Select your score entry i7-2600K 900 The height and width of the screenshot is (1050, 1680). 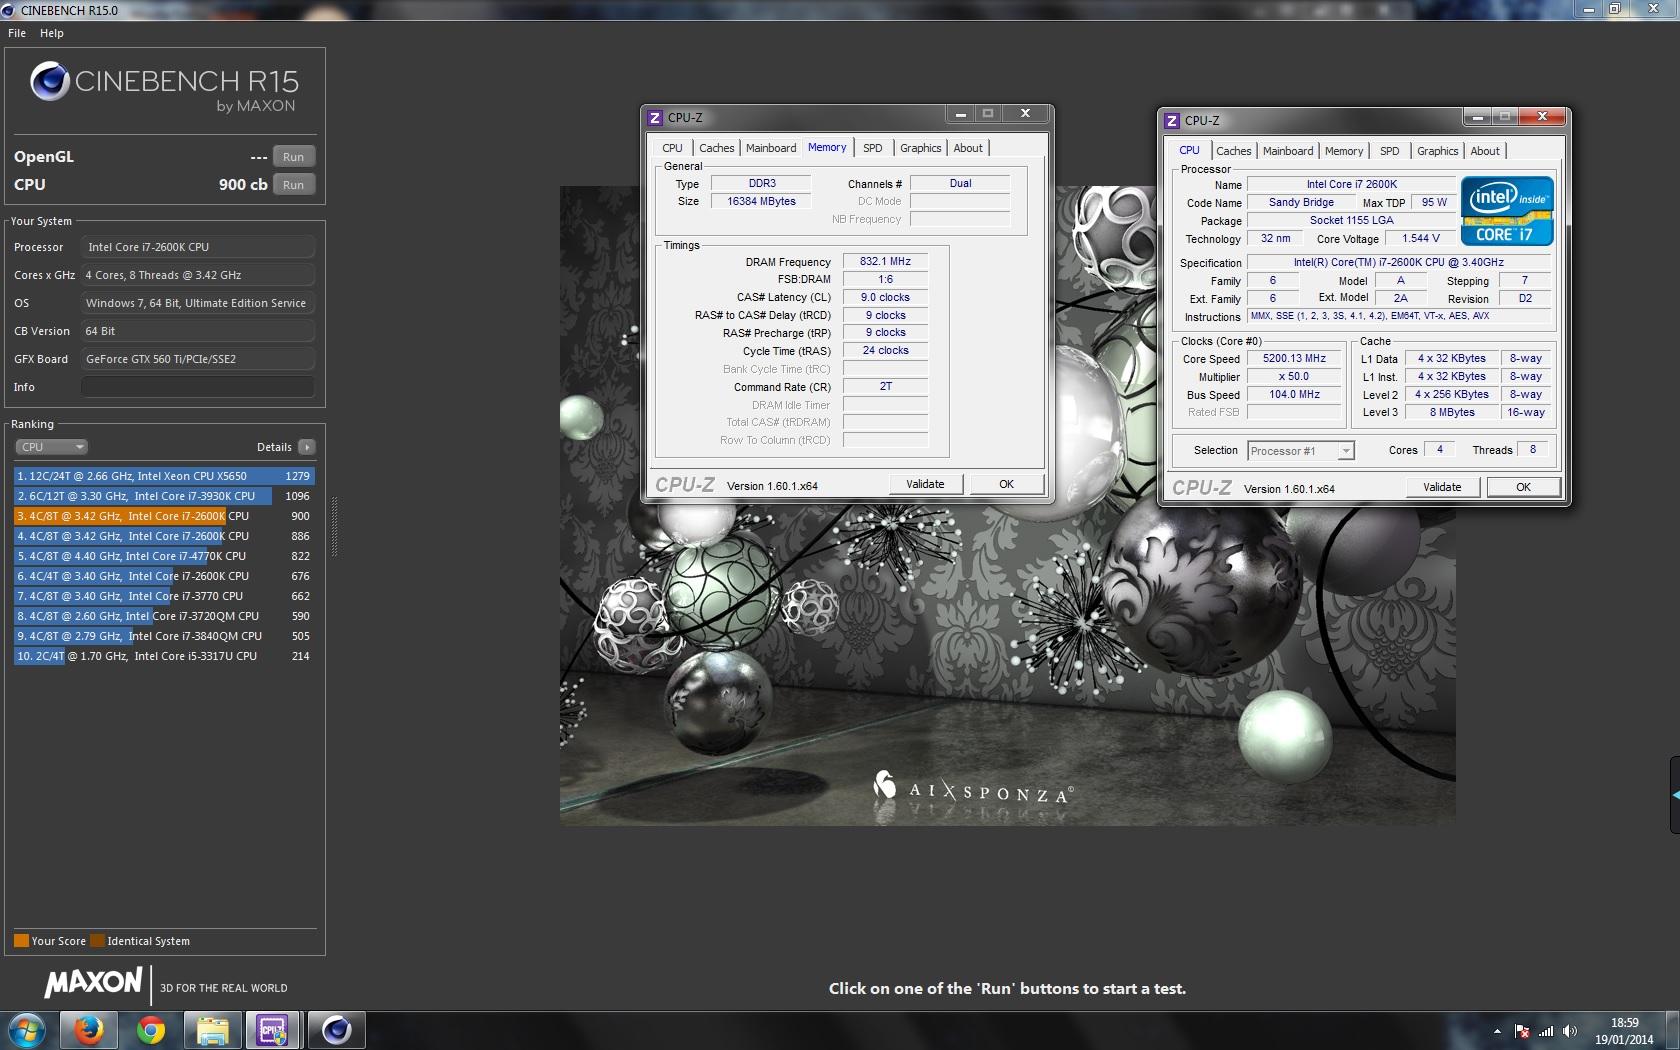(164, 516)
